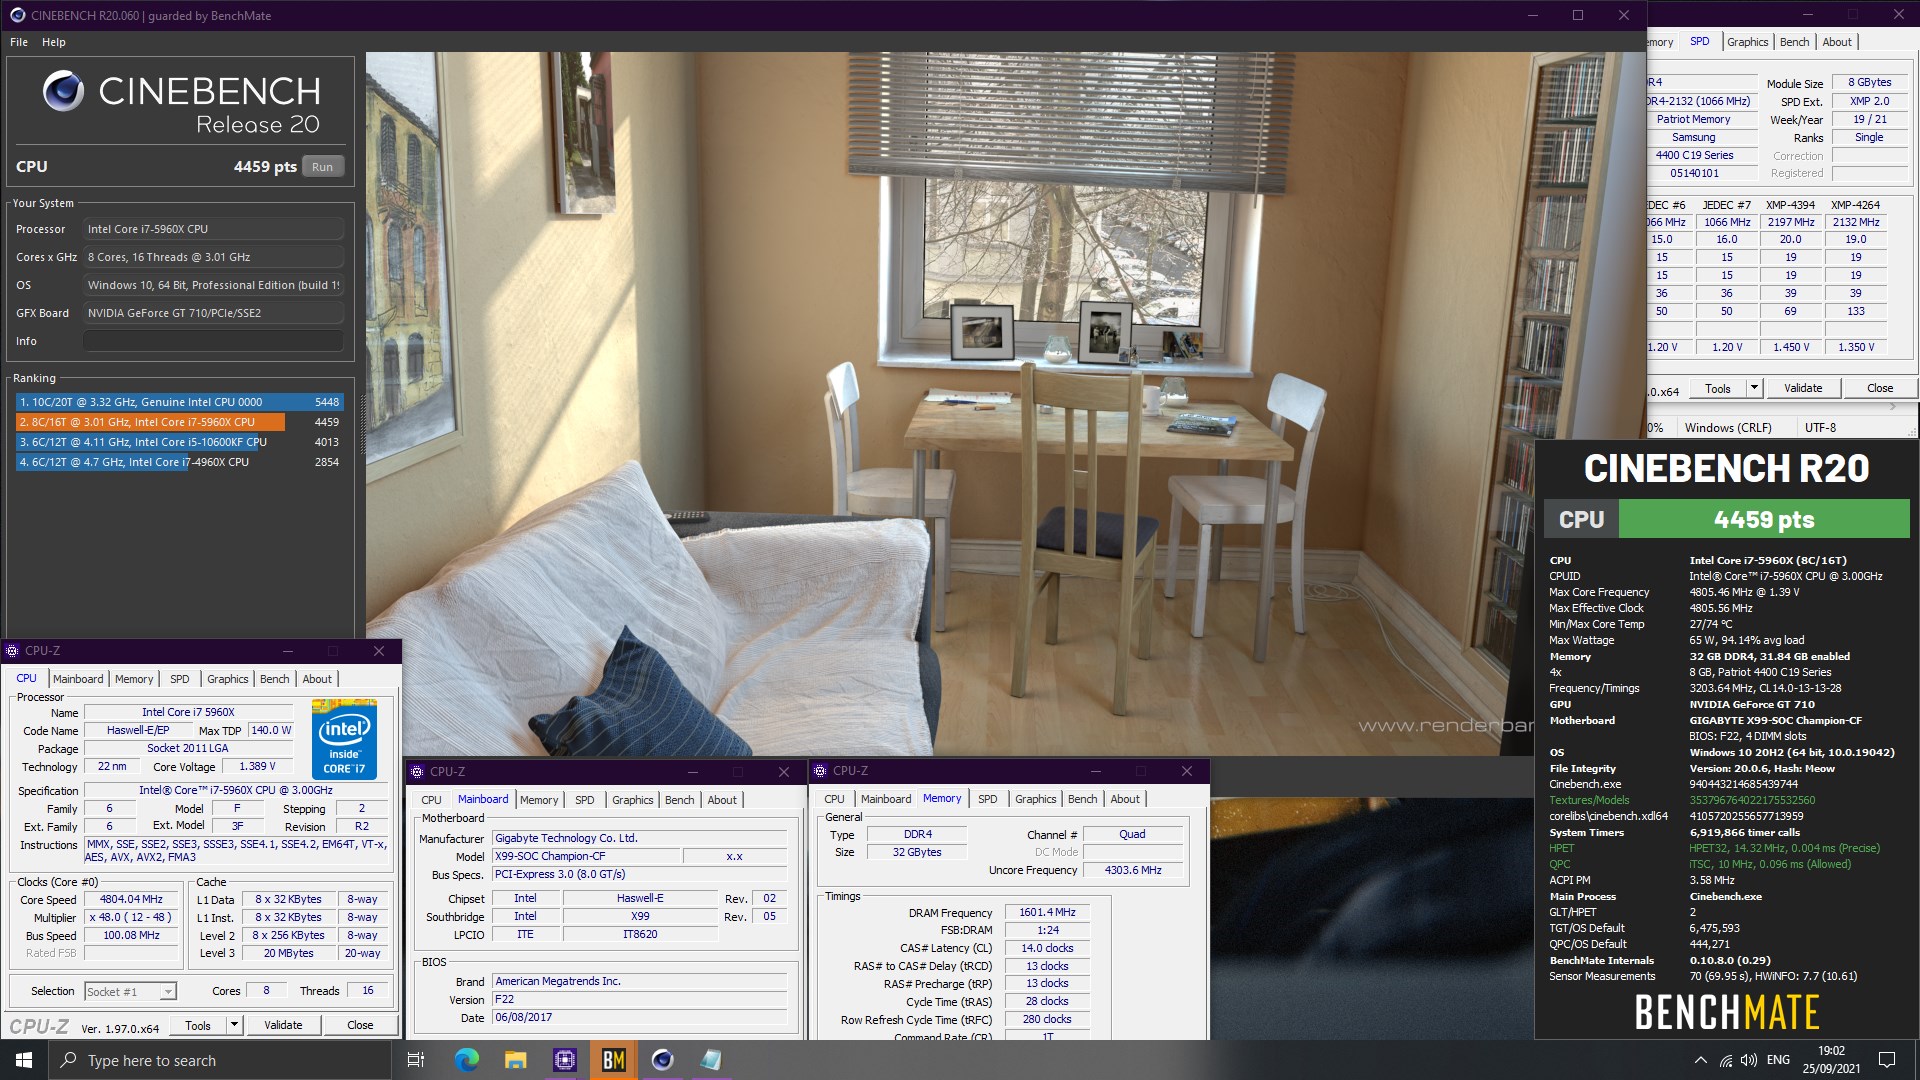The width and height of the screenshot is (1920, 1080).
Task: Open About tab in Memory CPU-Z window
Action: pyautogui.click(x=1125, y=799)
